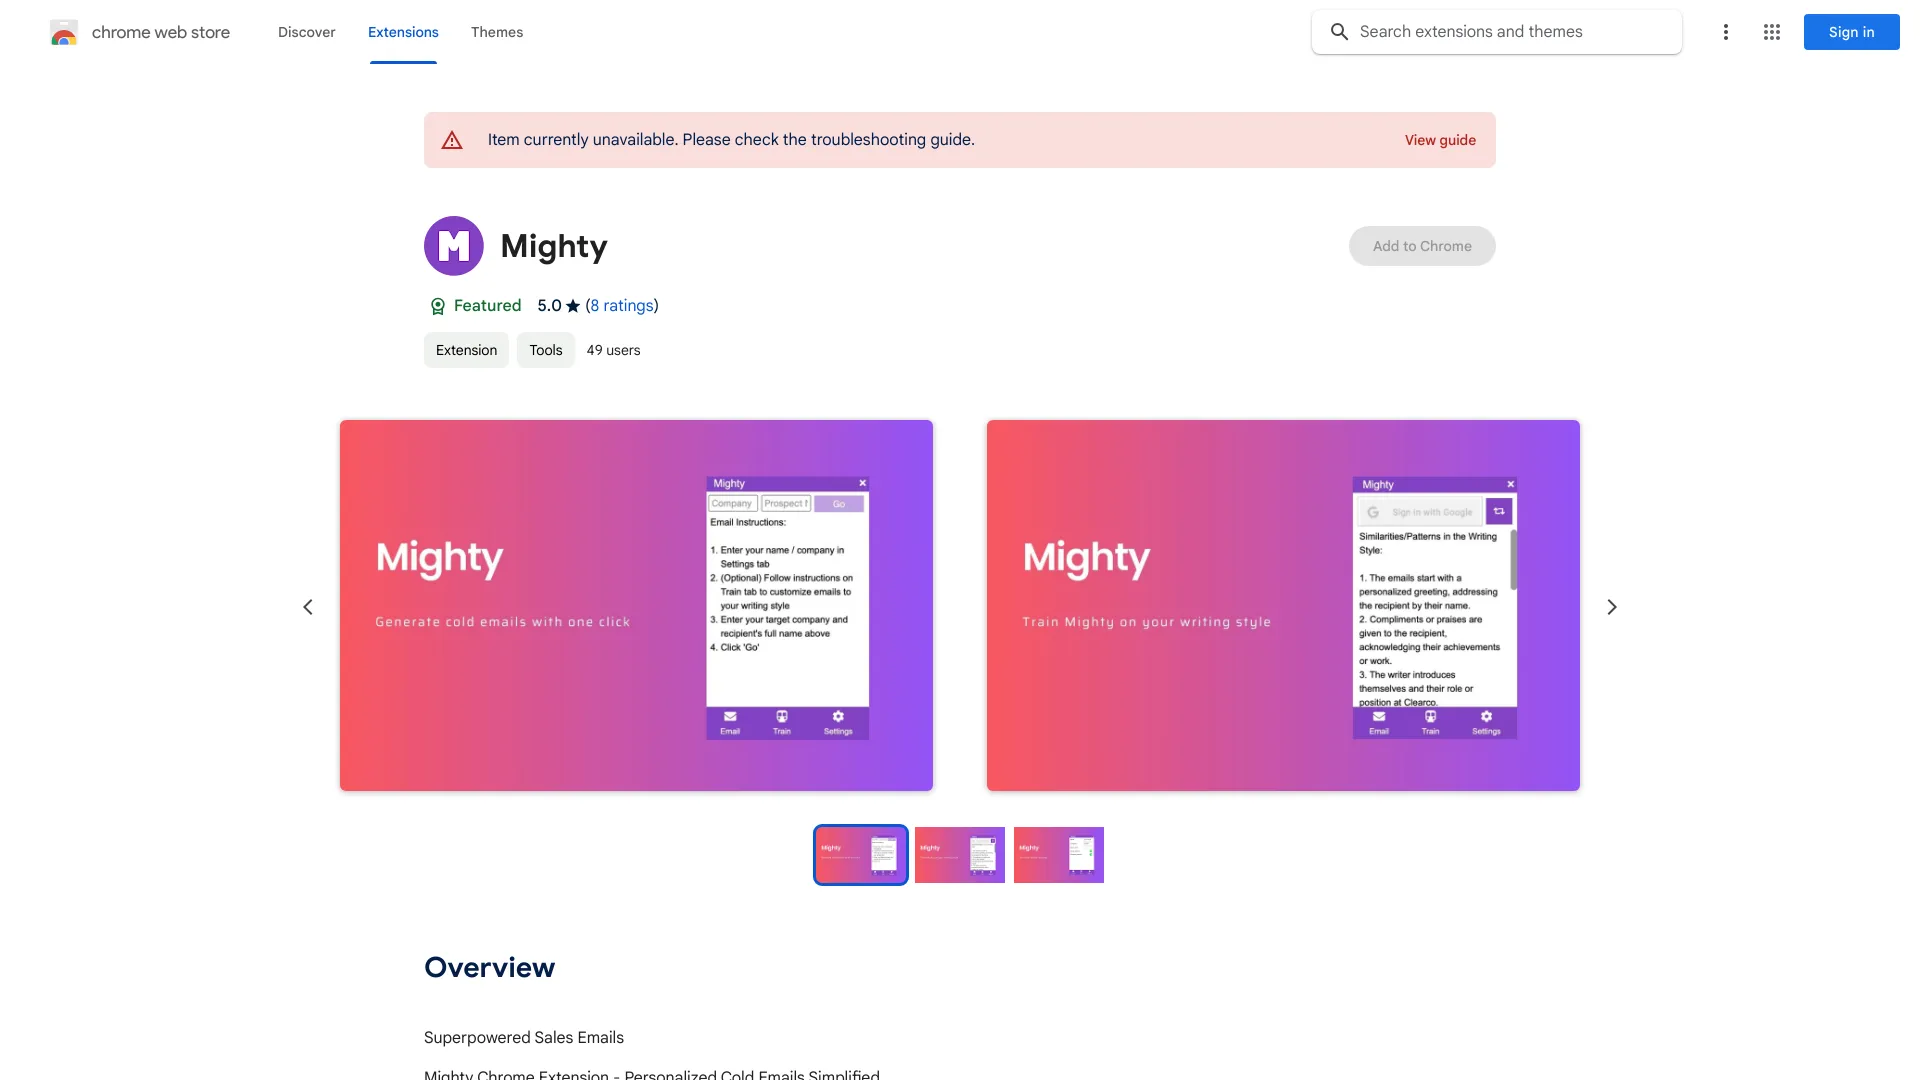
Task: Select the second carousel thumbnail
Action: [x=960, y=855]
